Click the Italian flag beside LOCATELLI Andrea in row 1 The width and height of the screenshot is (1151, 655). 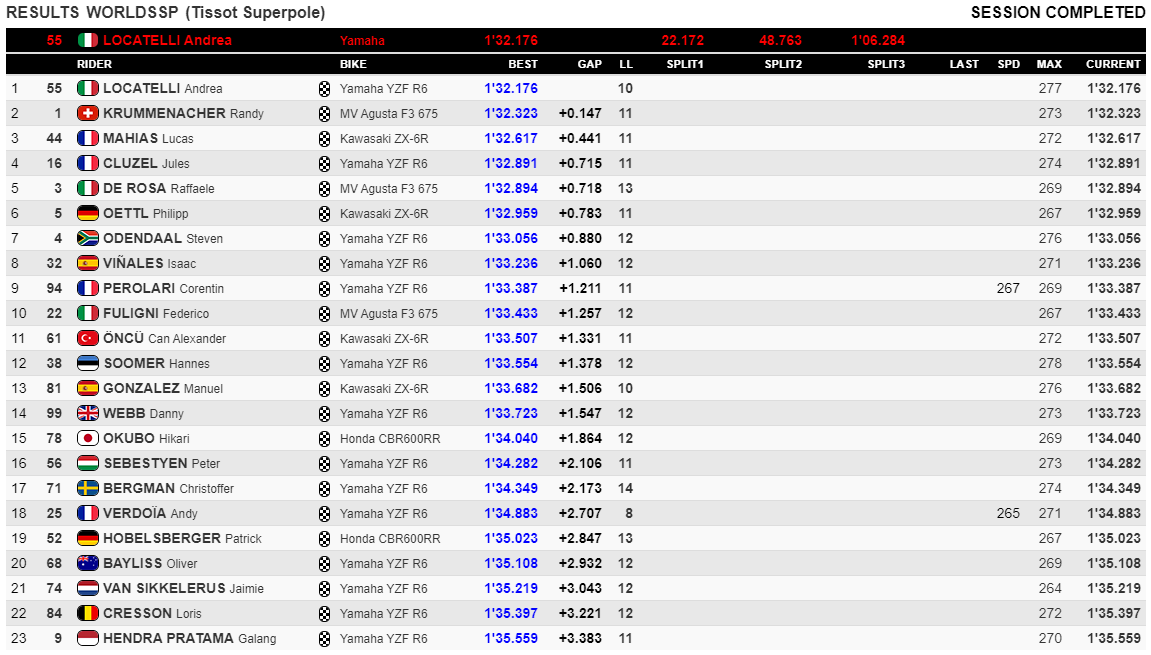click(87, 88)
